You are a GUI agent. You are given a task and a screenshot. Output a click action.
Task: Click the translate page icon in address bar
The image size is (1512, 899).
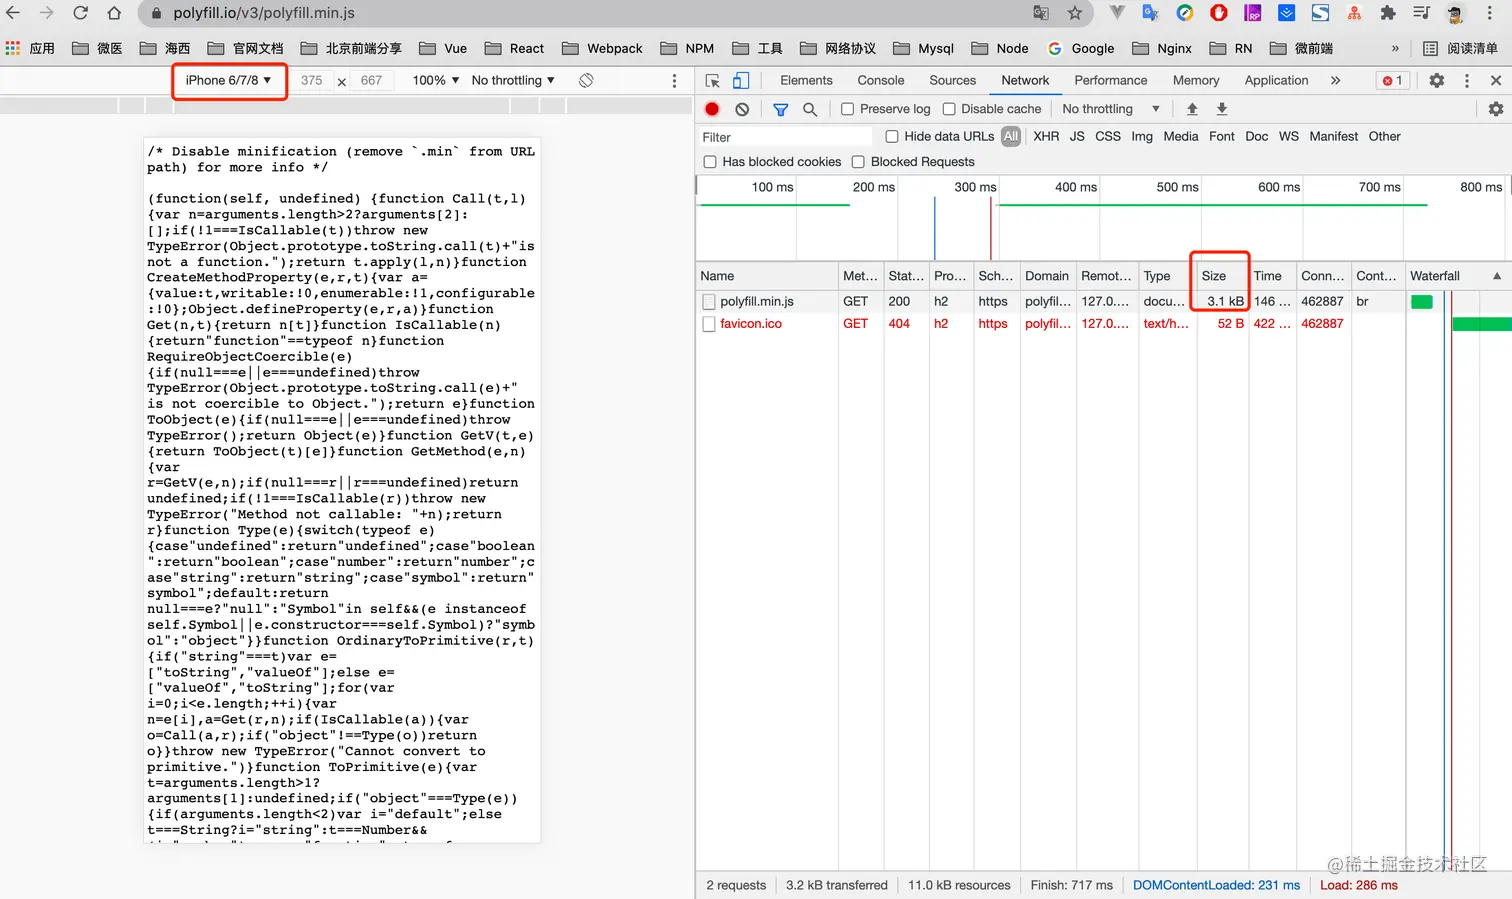coord(1041,13)
